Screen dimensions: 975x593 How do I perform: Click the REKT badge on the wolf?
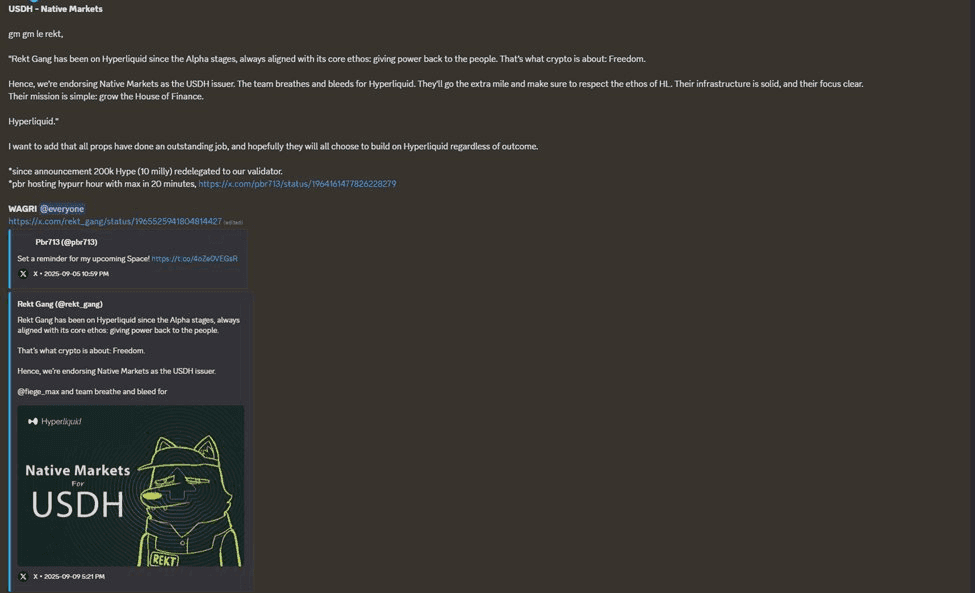pyautogui.click(x=165, y=559)
